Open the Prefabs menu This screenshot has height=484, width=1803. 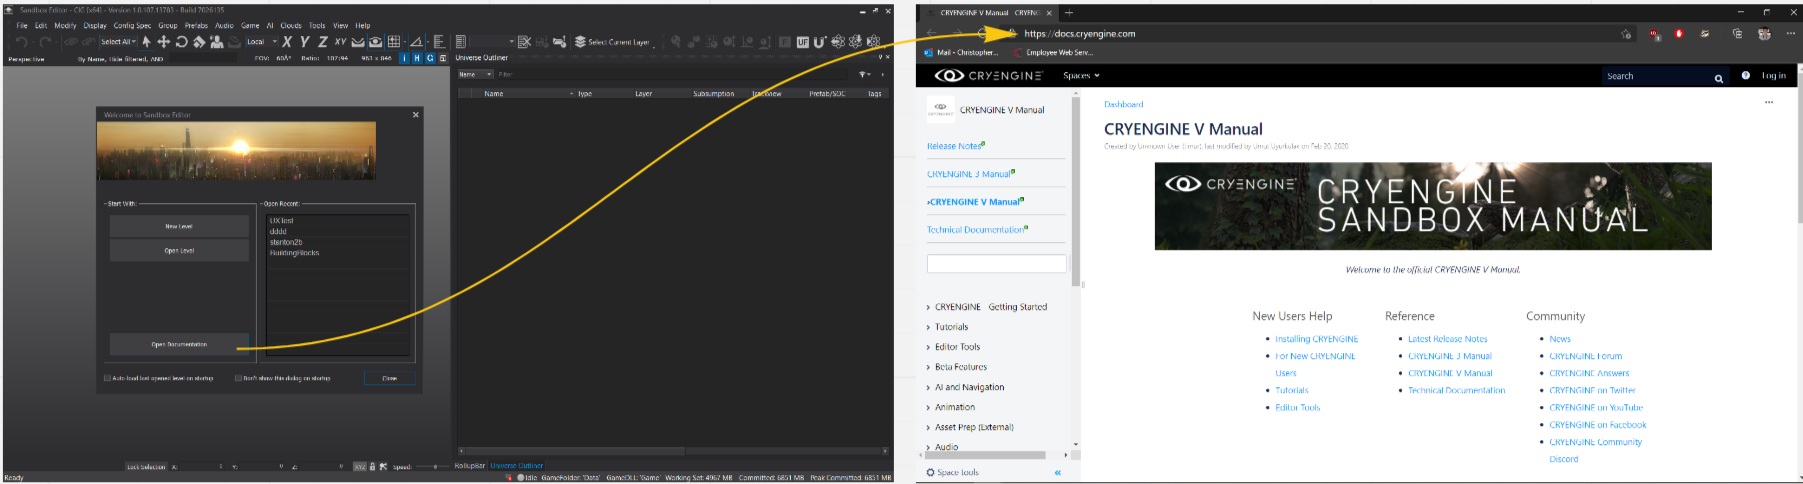[x=196, y=25]
